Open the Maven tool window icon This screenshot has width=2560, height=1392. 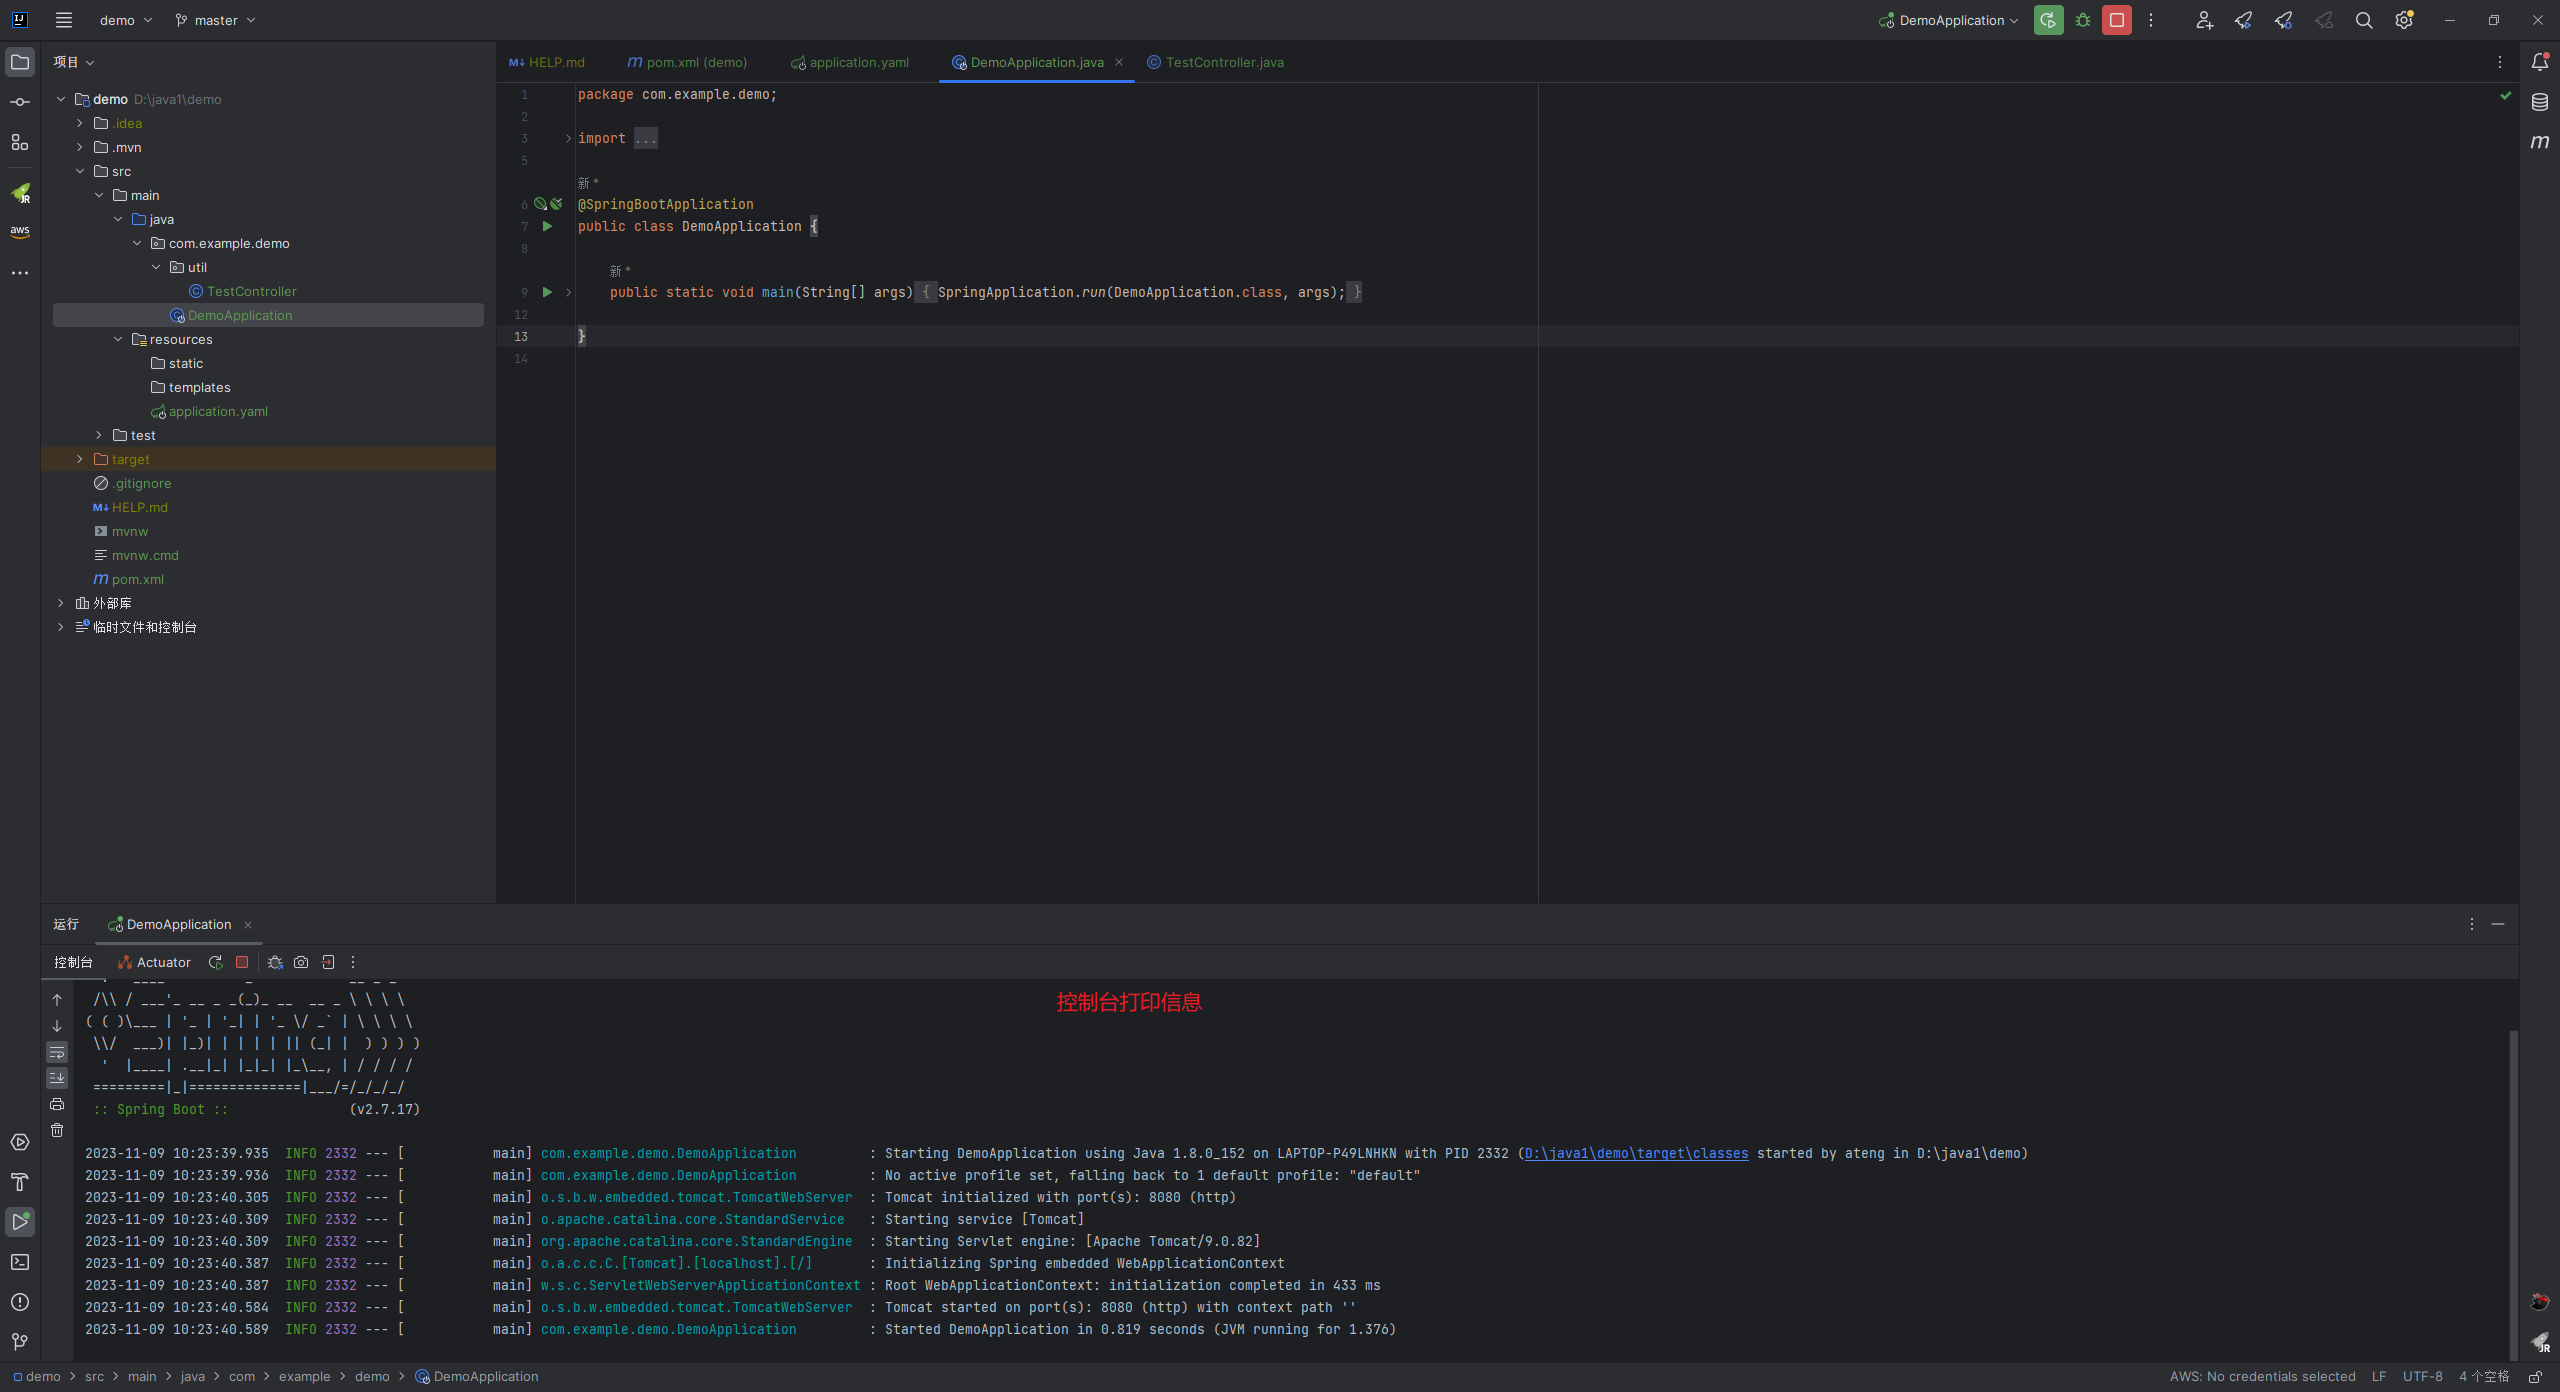click(x=2539, y=142)
